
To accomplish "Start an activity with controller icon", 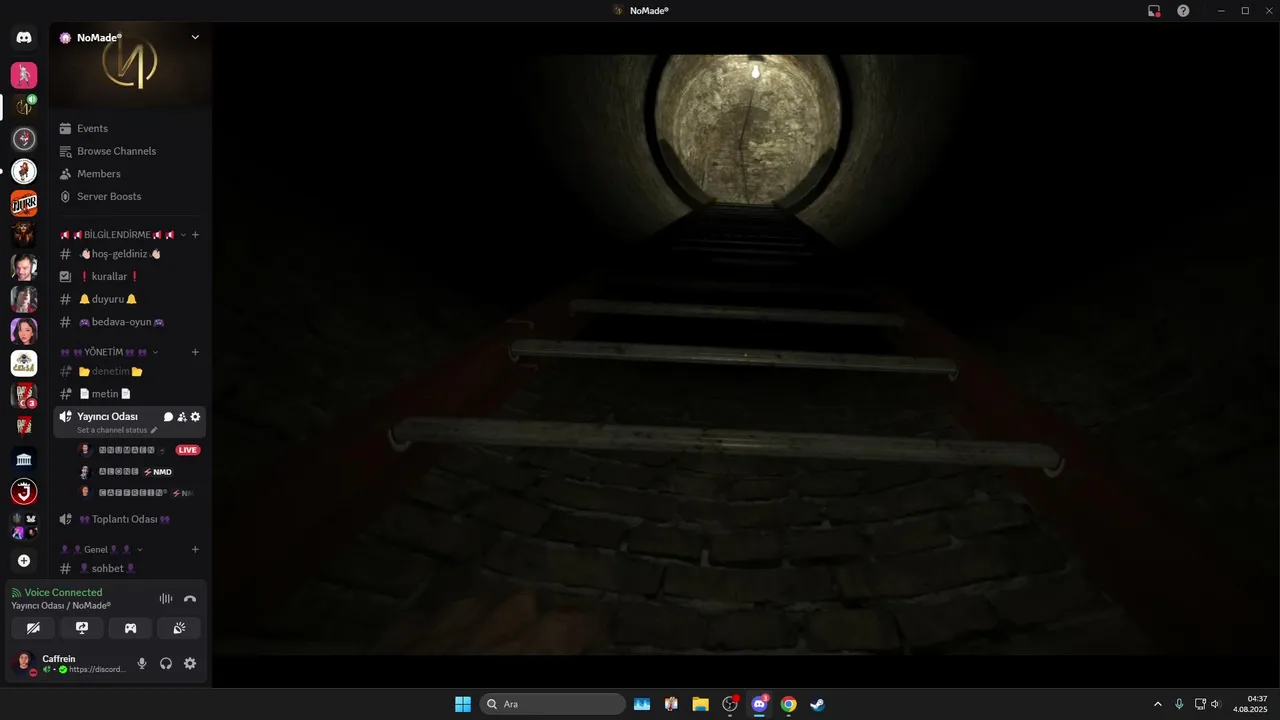I will pos(130,628).
